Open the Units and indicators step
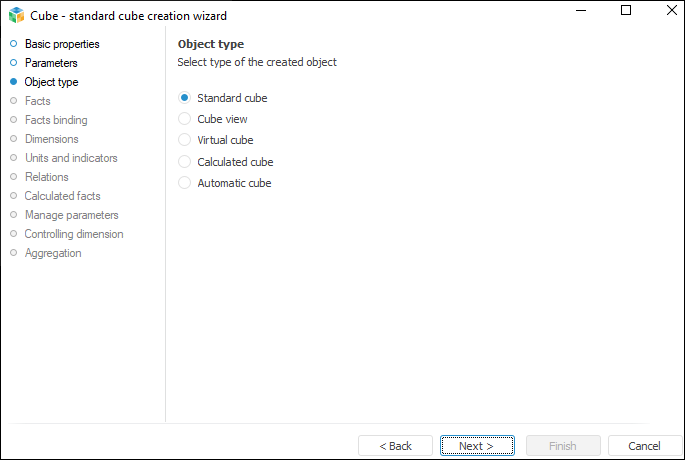685x460 pixels. pyautogui.click(x=71, y=158)
